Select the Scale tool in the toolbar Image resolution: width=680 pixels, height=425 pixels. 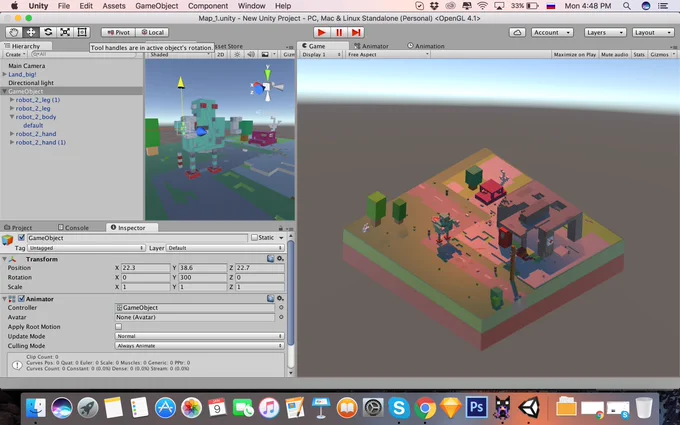coord(65,32)
